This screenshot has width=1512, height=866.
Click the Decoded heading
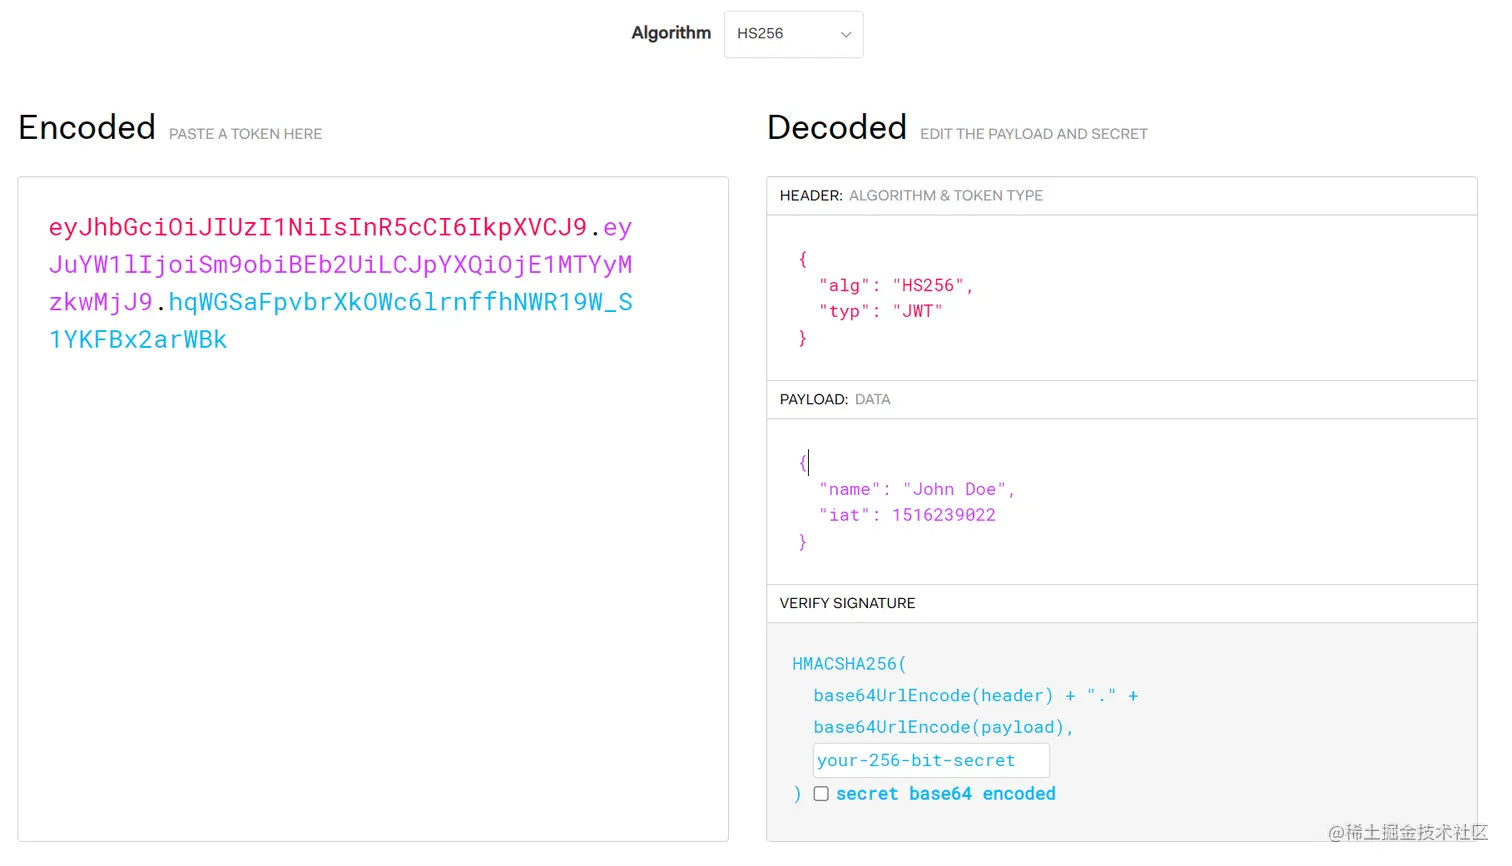(836, 128)
